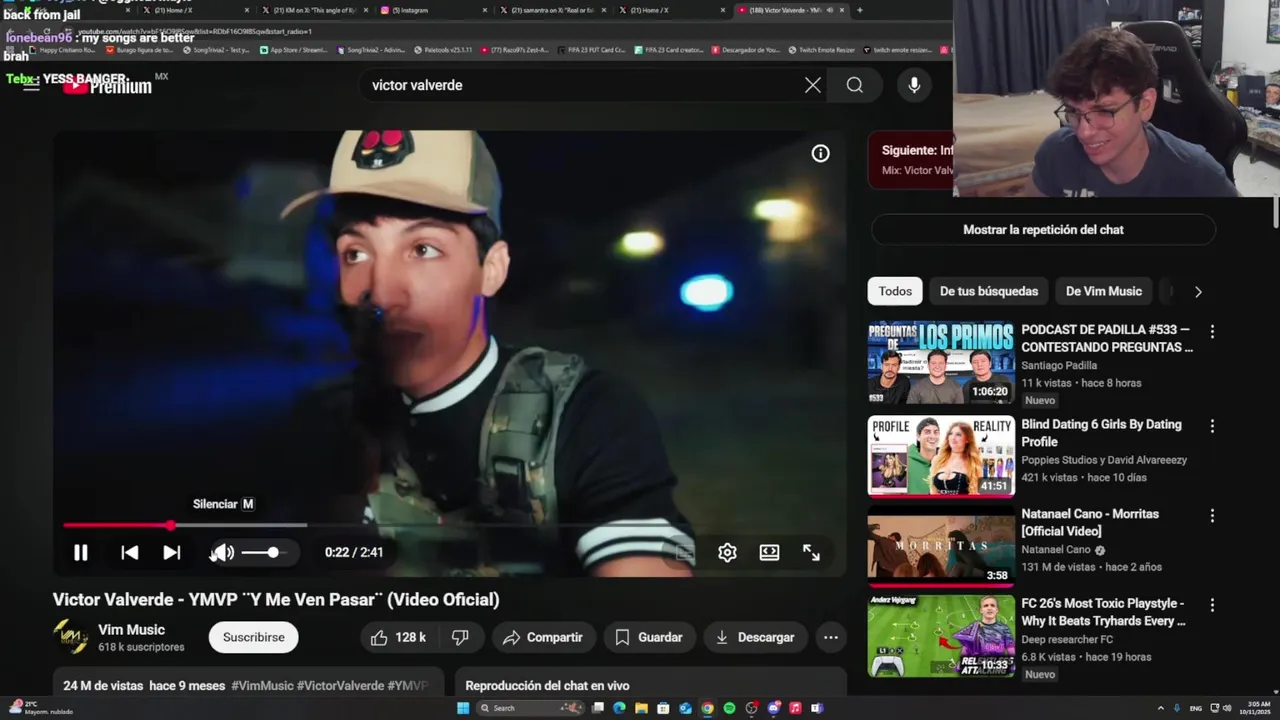Screen dimensions: 1280x720
Task: Open the taskbar clock showing 3:05 AM
Action: (x=1255, y=708)
